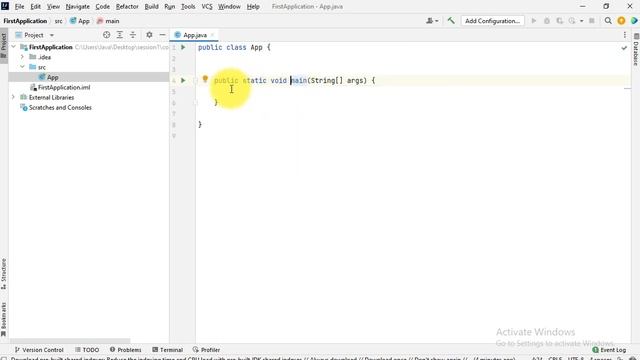Open the Bookmarks tool window

pos(4,319)
